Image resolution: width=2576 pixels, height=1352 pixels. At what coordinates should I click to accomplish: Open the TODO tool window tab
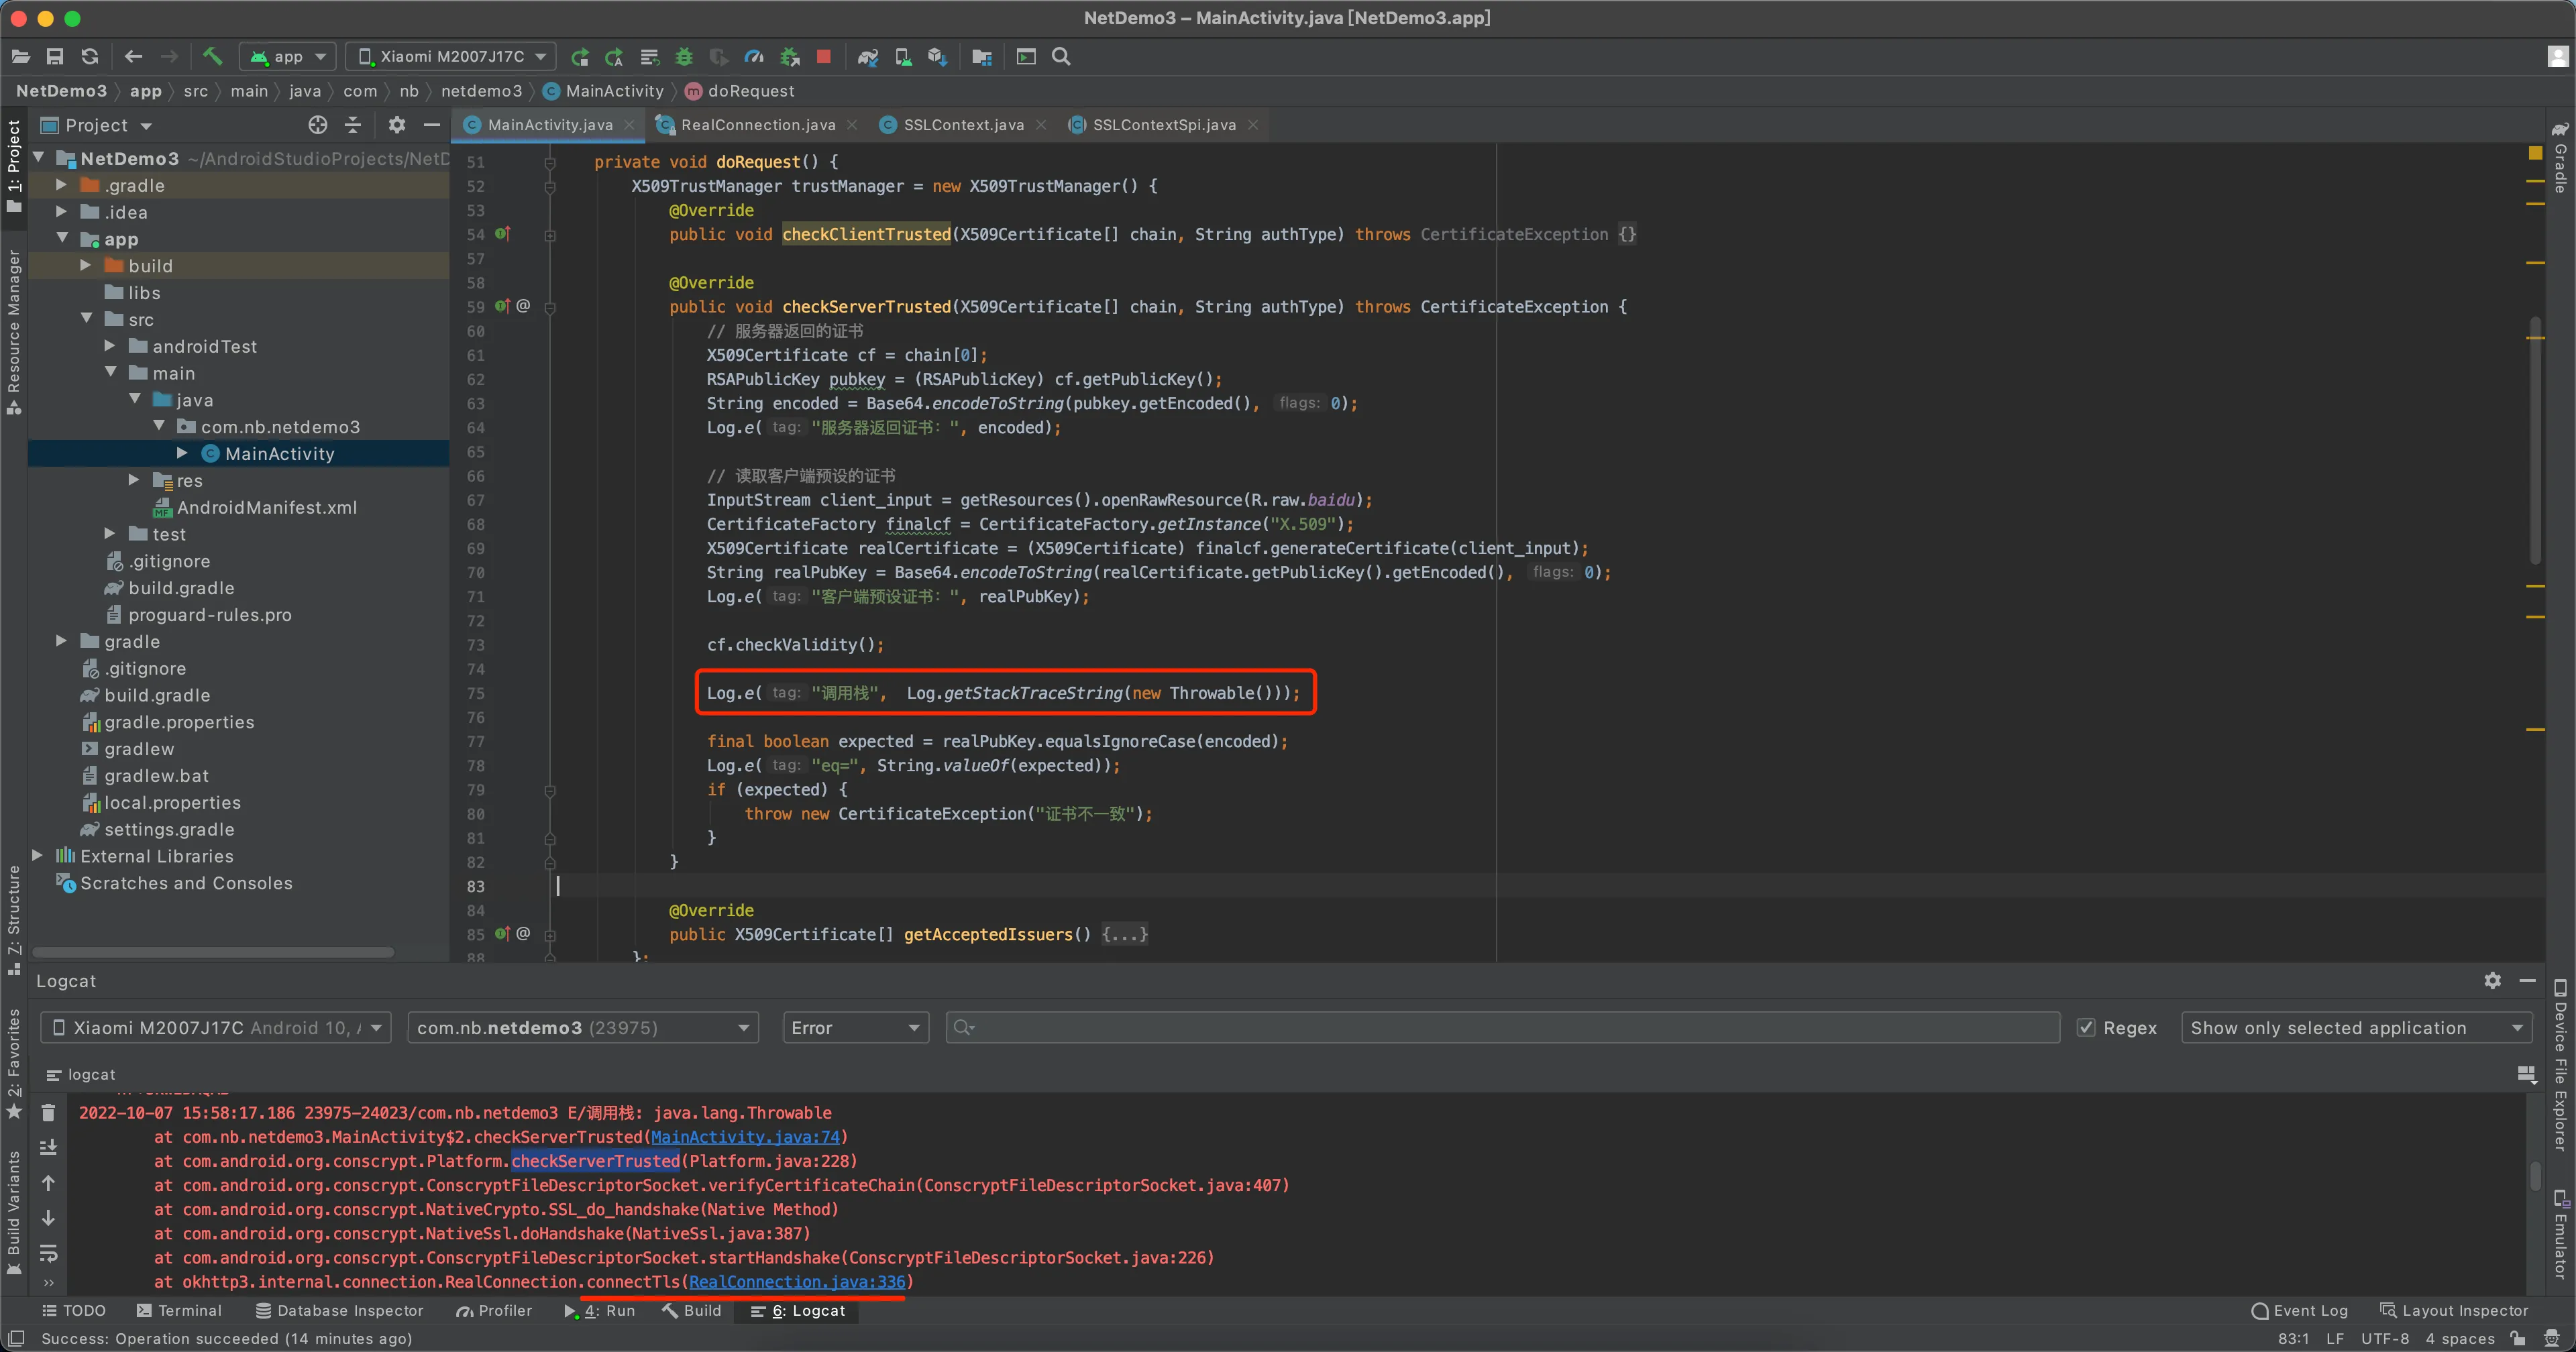pyautogui.click(x=73, y=1311)
